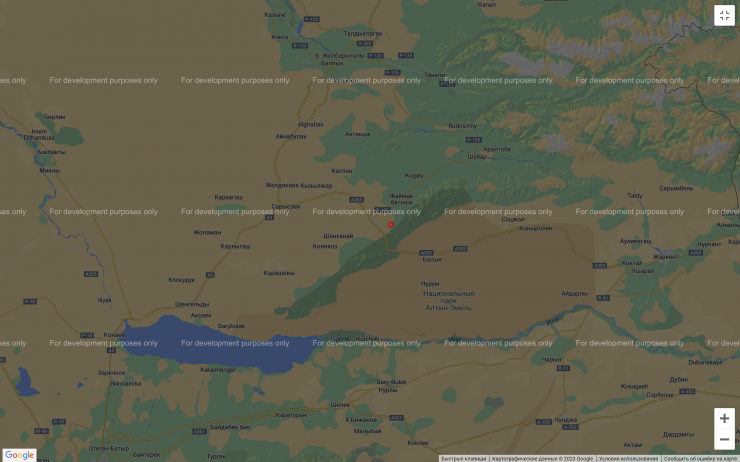Open the Google logo link
Screen dimensions: 740x462
(x=19, y=455)
